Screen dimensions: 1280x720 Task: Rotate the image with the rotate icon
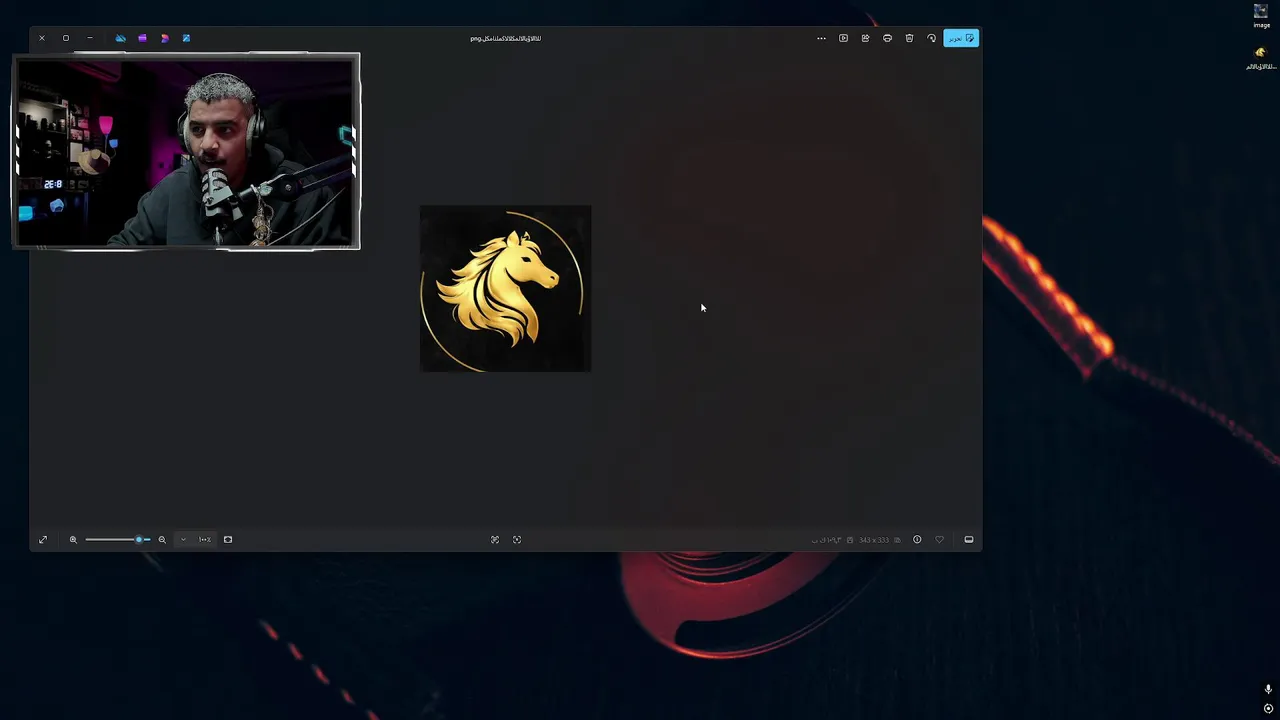(x=931, y=38)
